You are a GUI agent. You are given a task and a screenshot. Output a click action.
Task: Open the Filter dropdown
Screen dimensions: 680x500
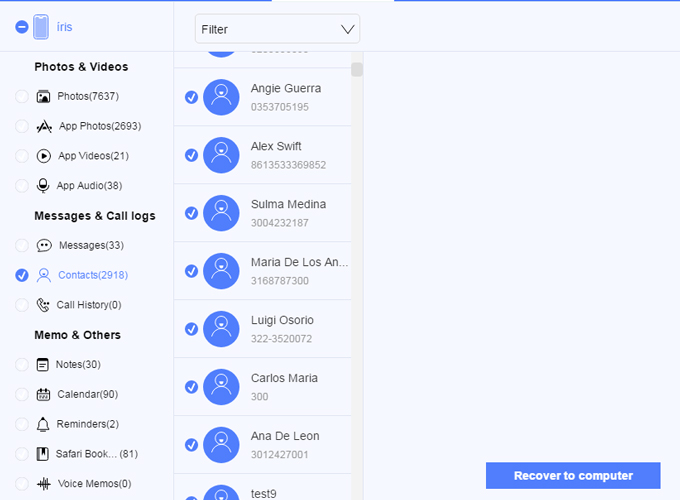tap(278, 29)
